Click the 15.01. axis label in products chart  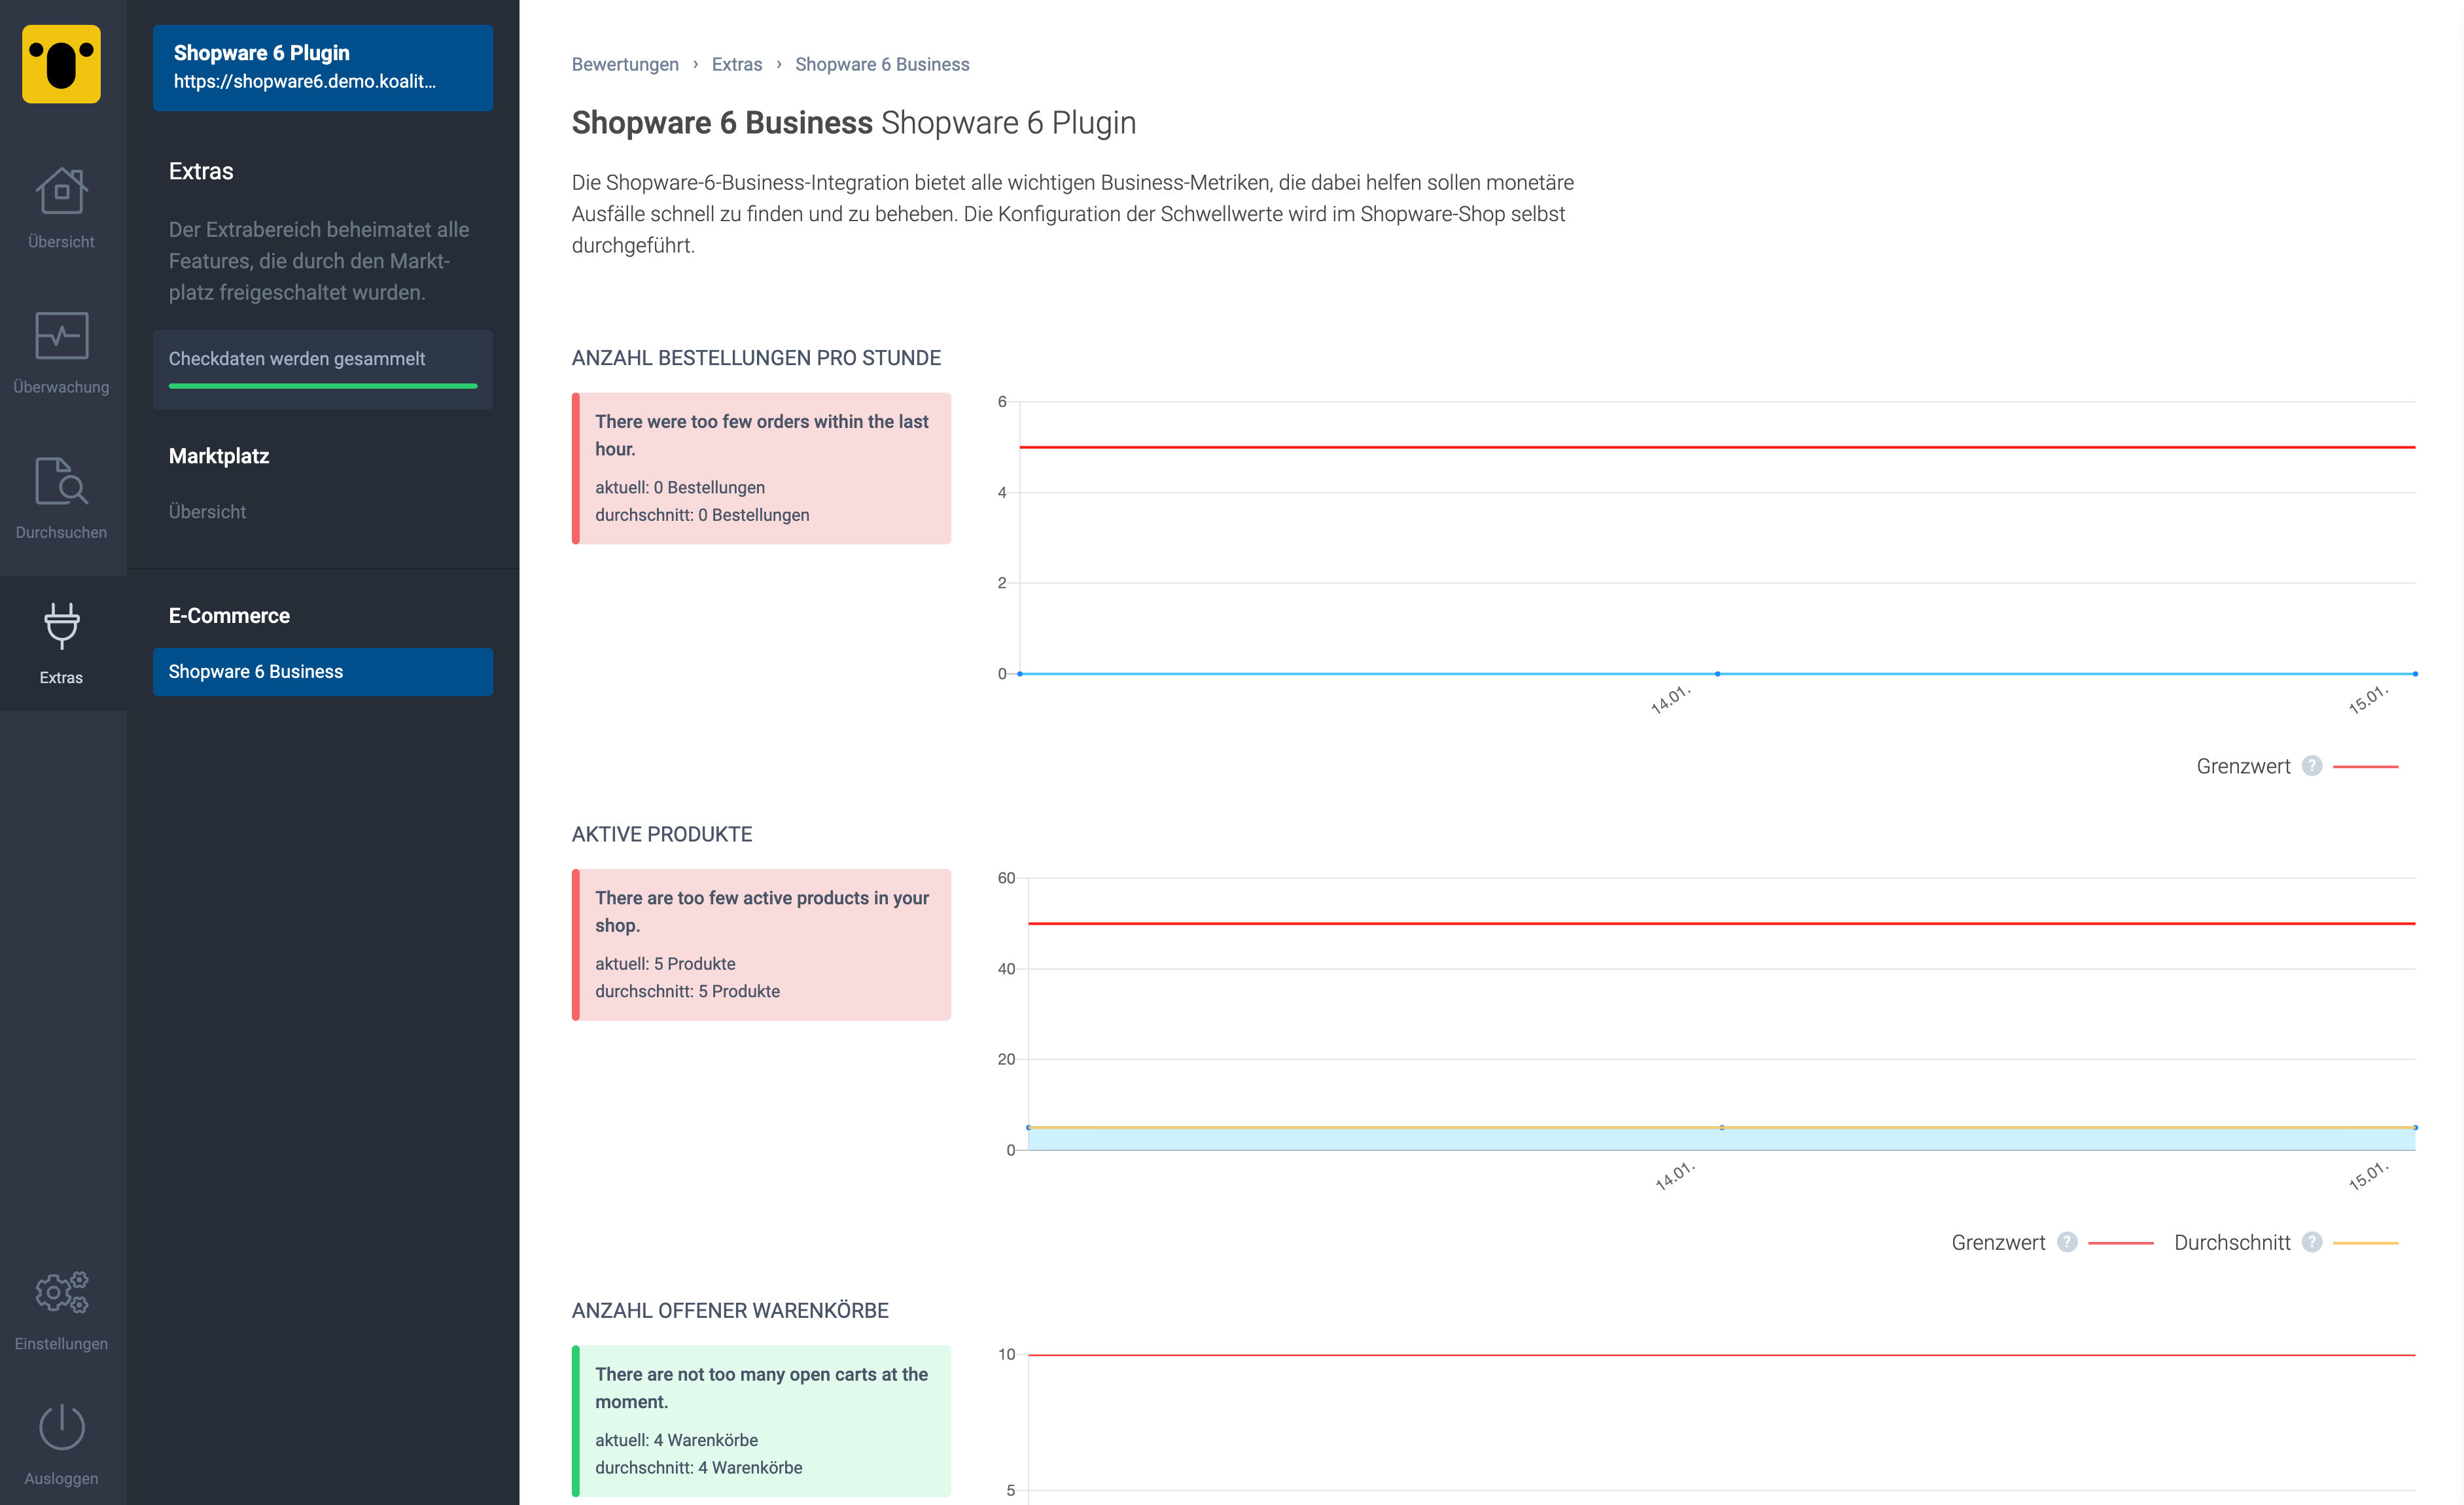2368,1175
